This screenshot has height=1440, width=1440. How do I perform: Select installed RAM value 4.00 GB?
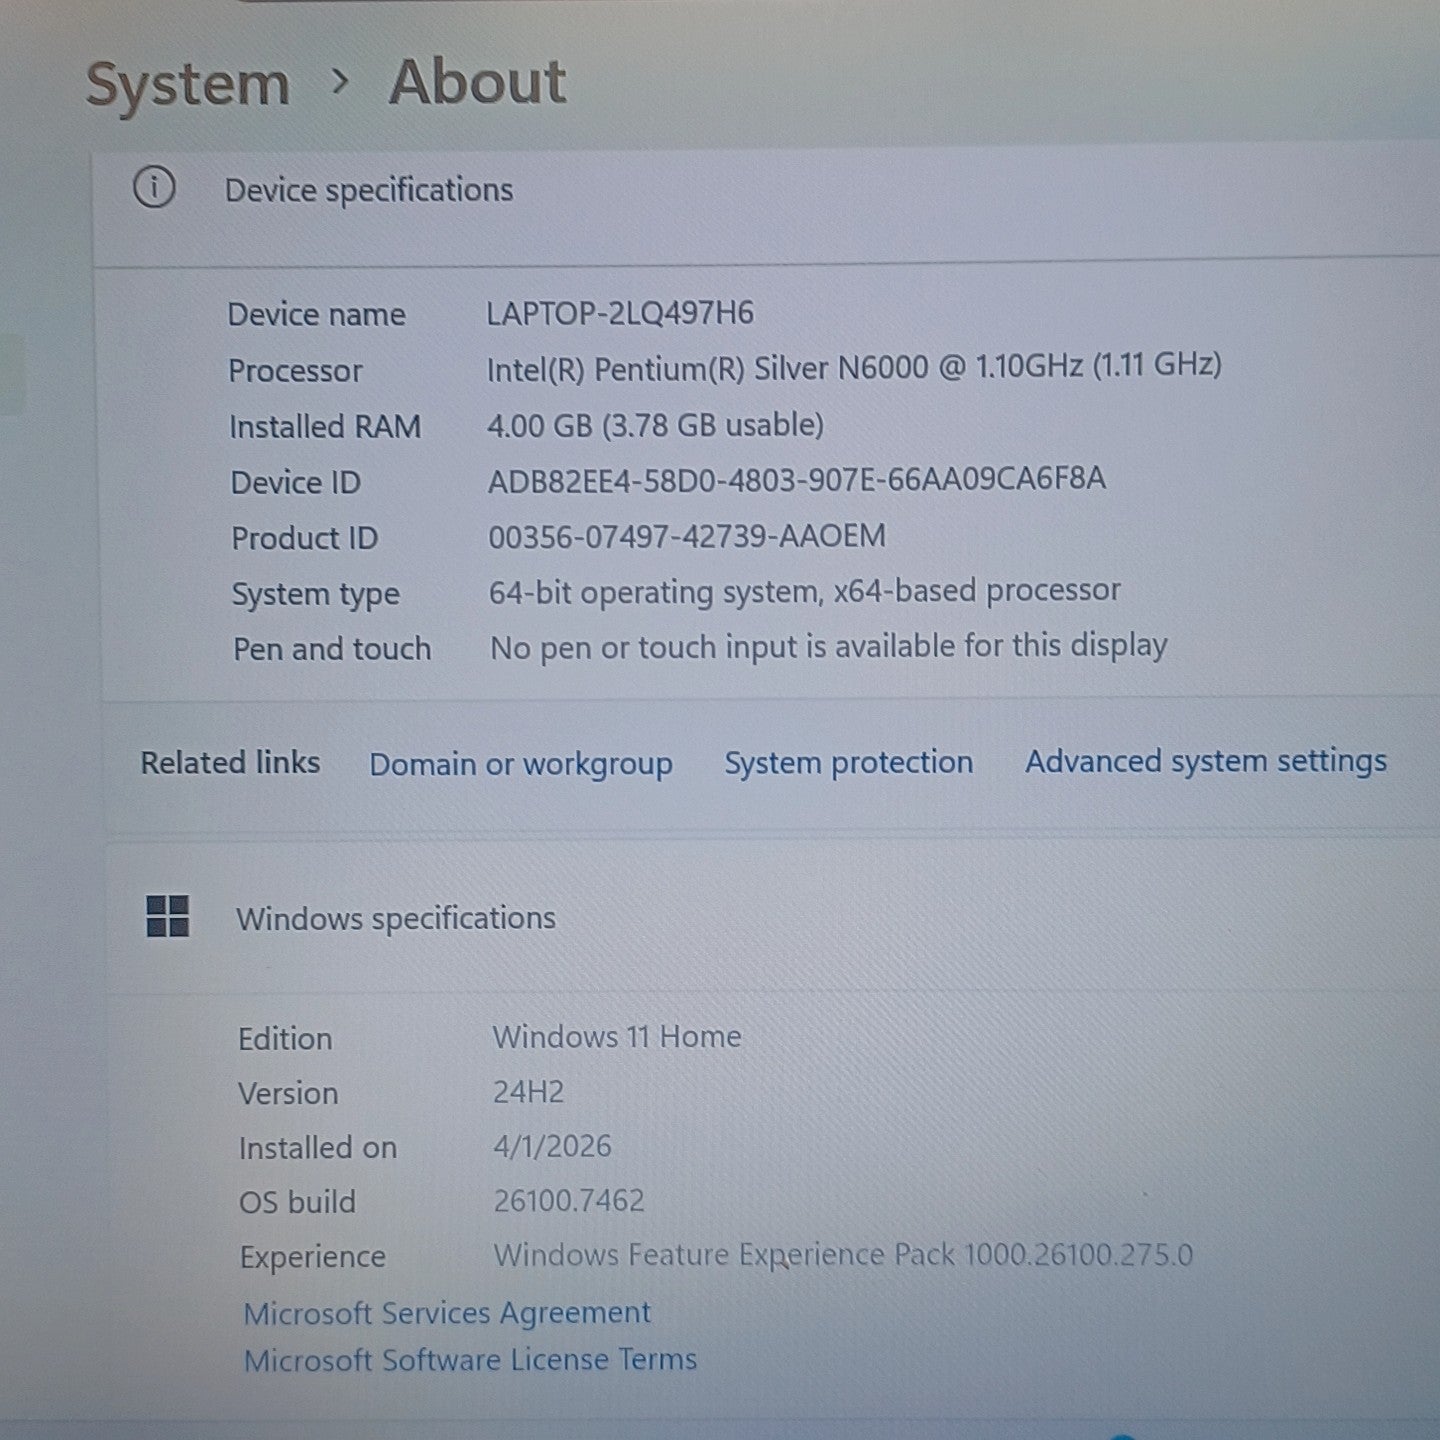coord(656,425)
